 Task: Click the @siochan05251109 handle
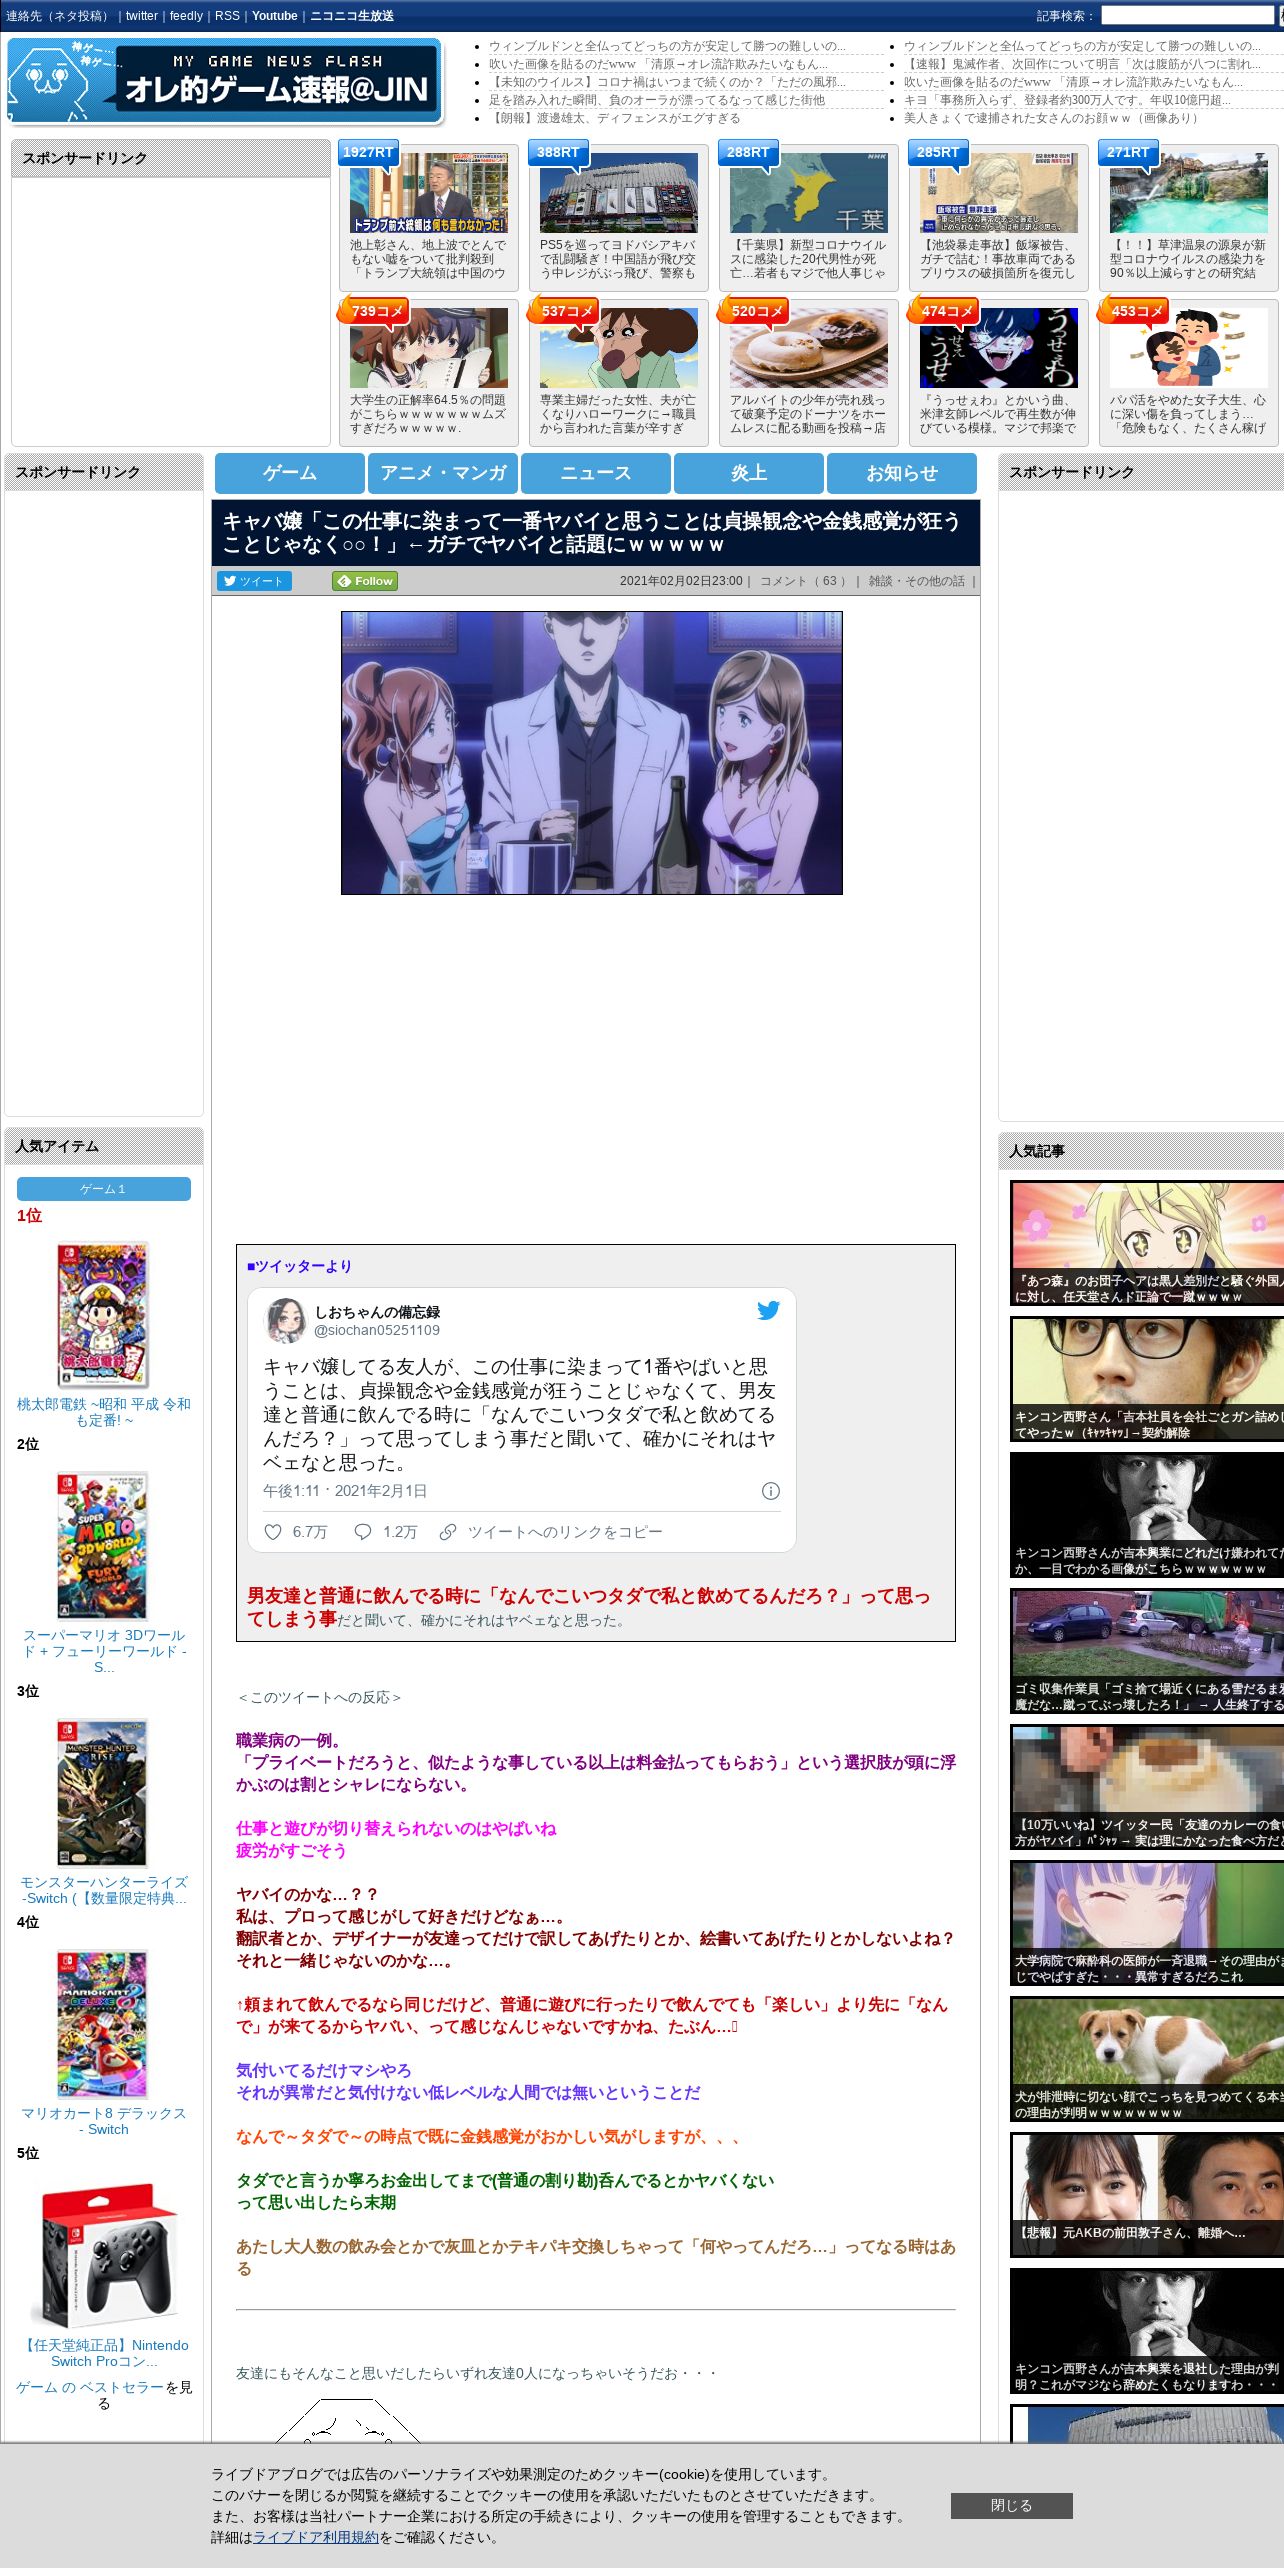click(x=377, y=1330)
